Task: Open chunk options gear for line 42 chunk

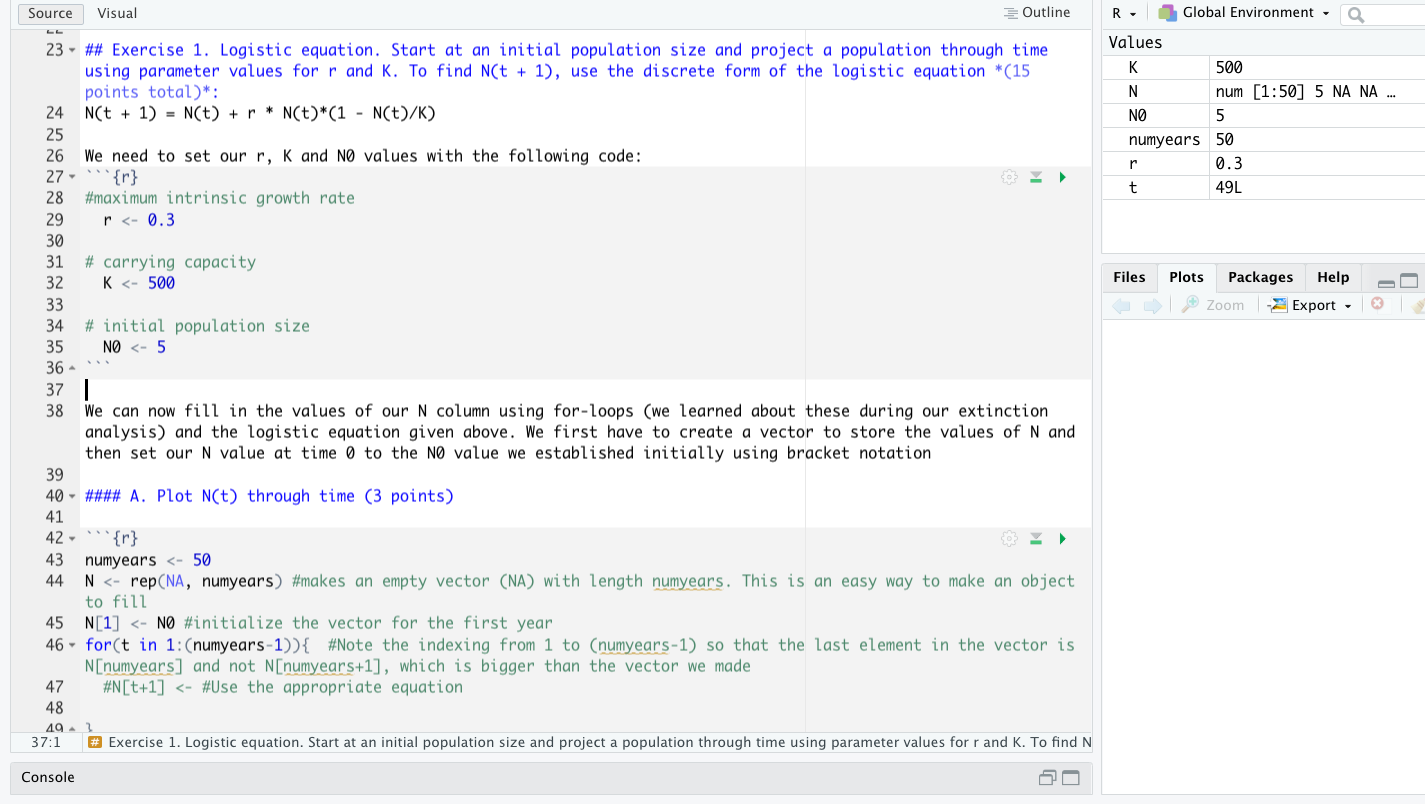Action: 1009,539
